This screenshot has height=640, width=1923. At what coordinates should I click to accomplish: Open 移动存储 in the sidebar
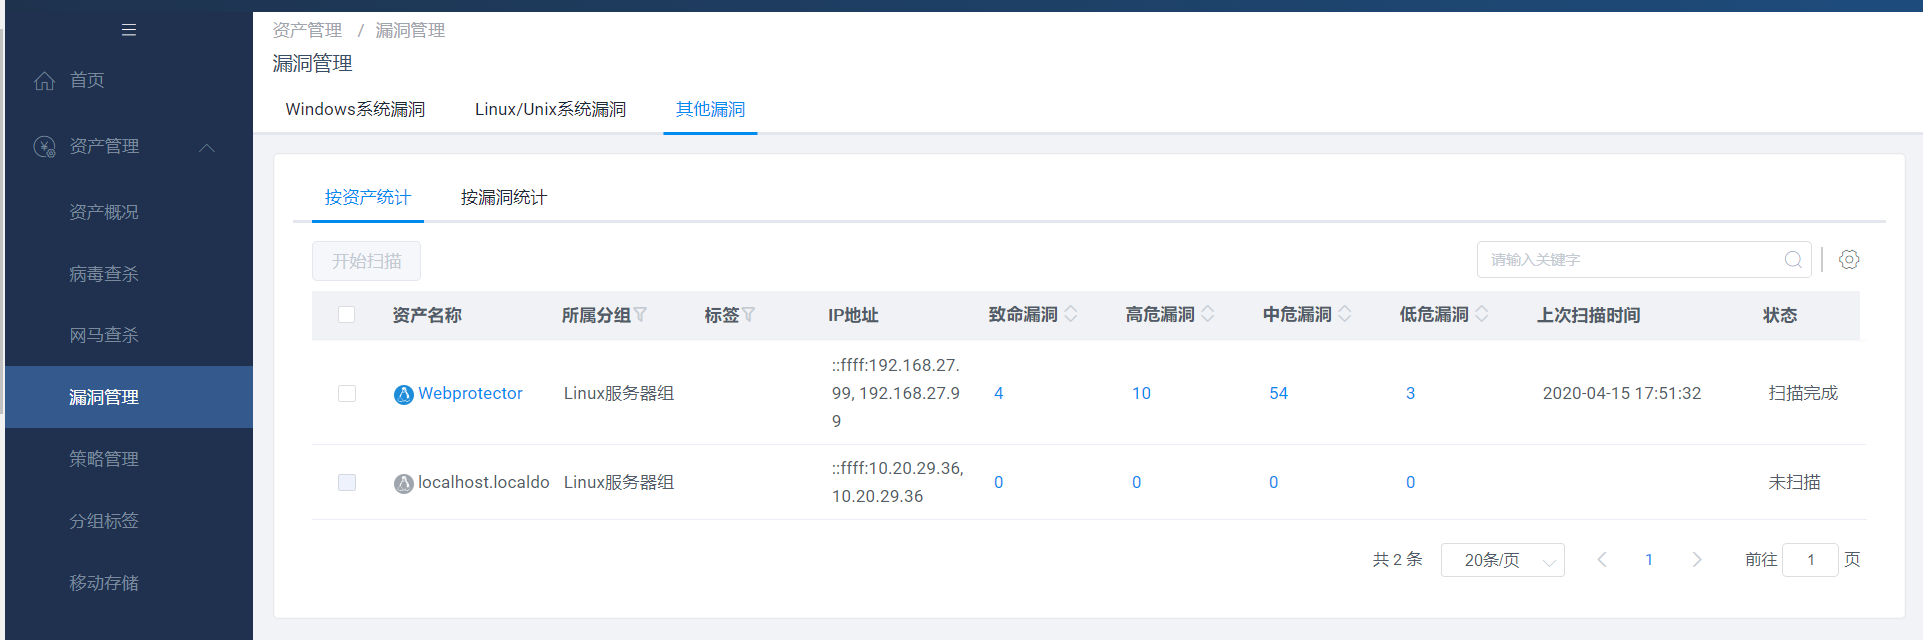(104, 583)
